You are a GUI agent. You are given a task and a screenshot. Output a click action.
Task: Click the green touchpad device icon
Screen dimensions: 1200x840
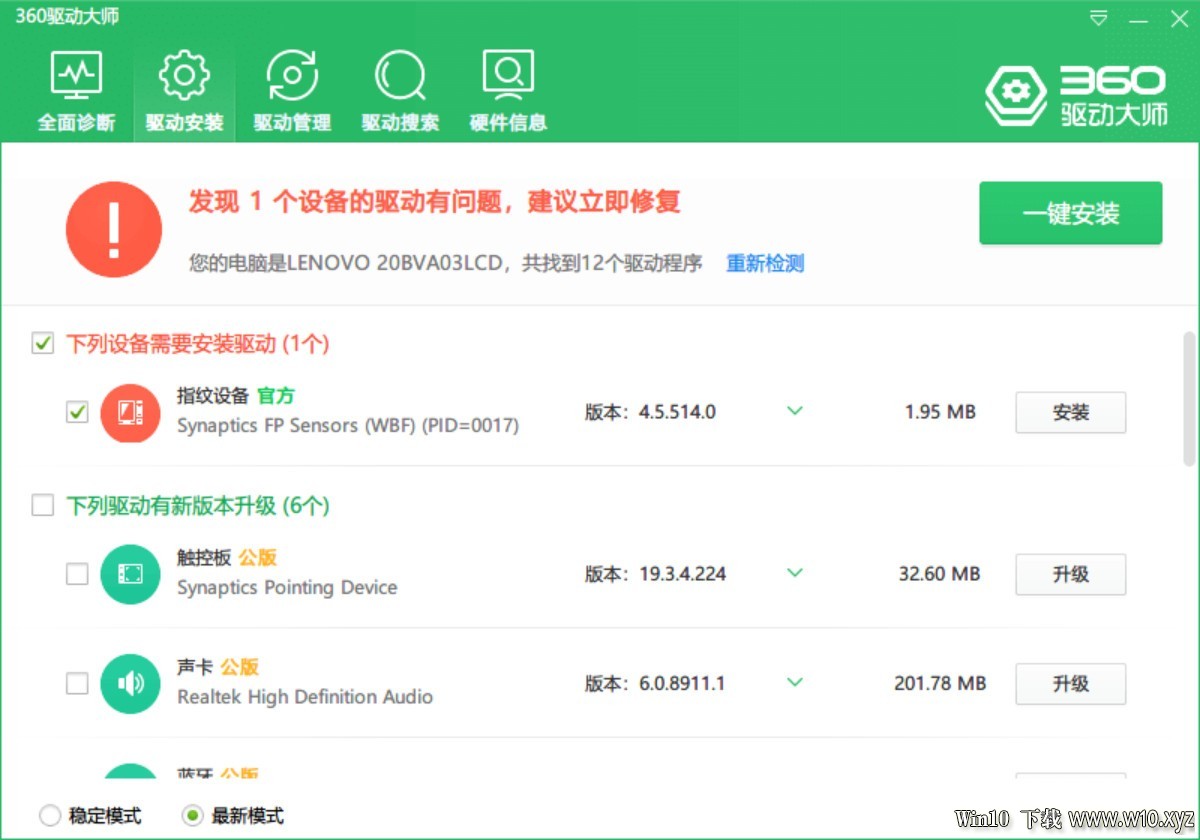[130, 574]
